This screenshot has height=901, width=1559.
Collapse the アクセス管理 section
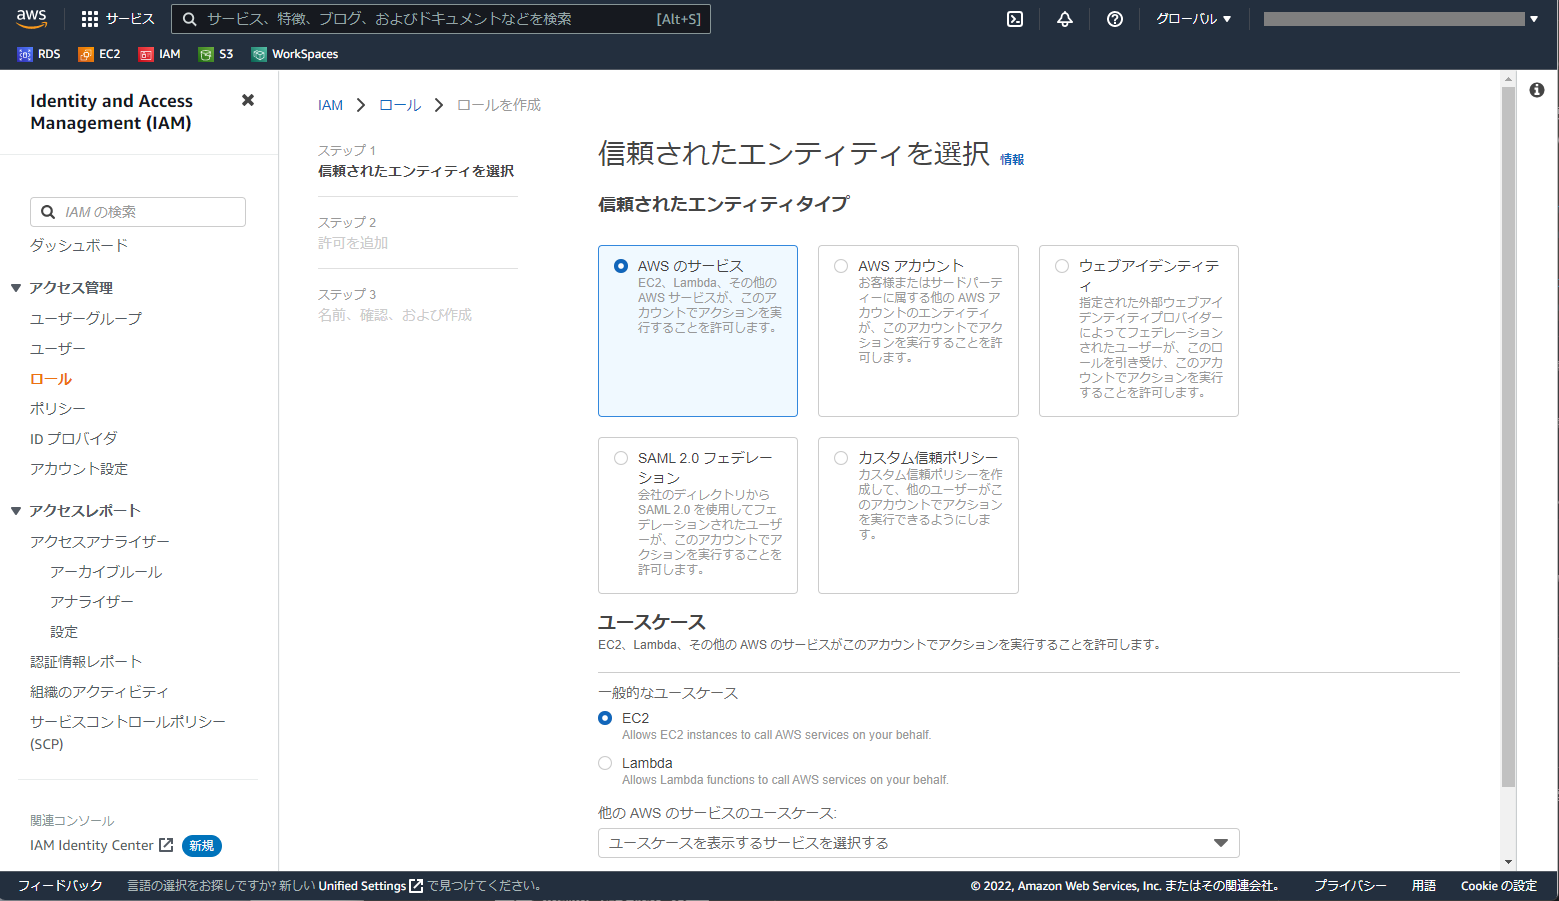coord(16,288)
